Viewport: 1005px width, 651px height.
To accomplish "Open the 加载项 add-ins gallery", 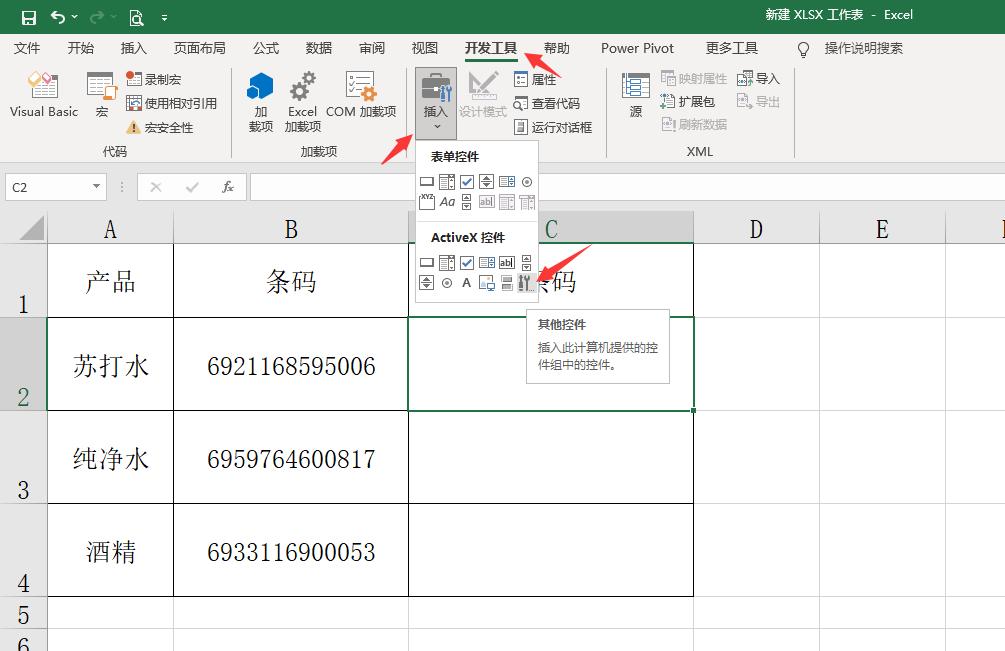I will click(x=261, y=100).
